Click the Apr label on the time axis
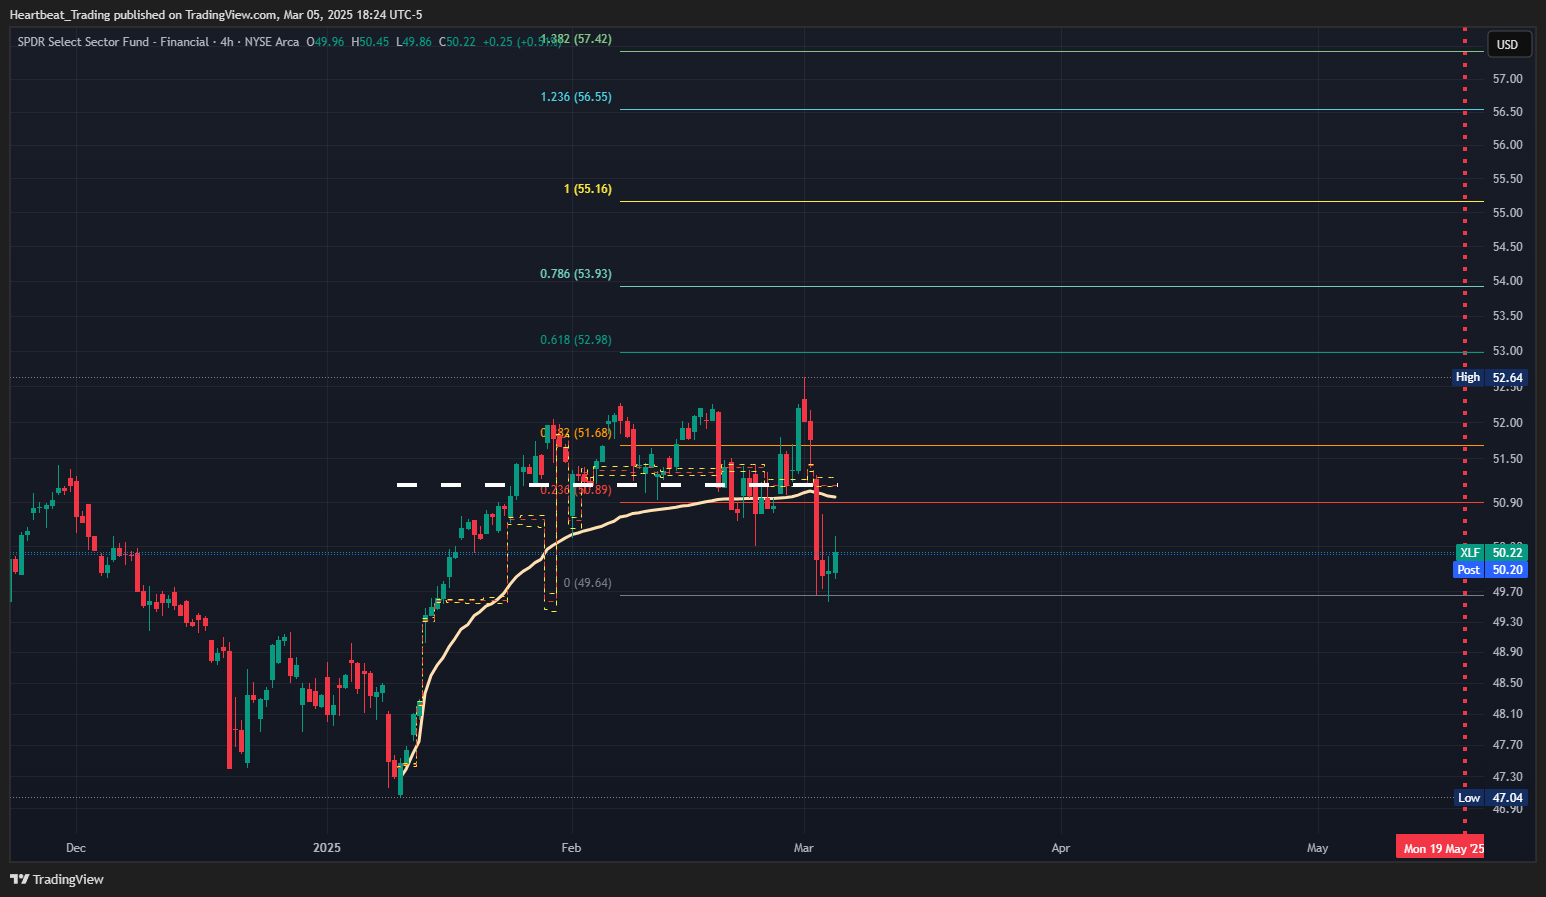The image size is (1546, 897). pos(1061,848)
